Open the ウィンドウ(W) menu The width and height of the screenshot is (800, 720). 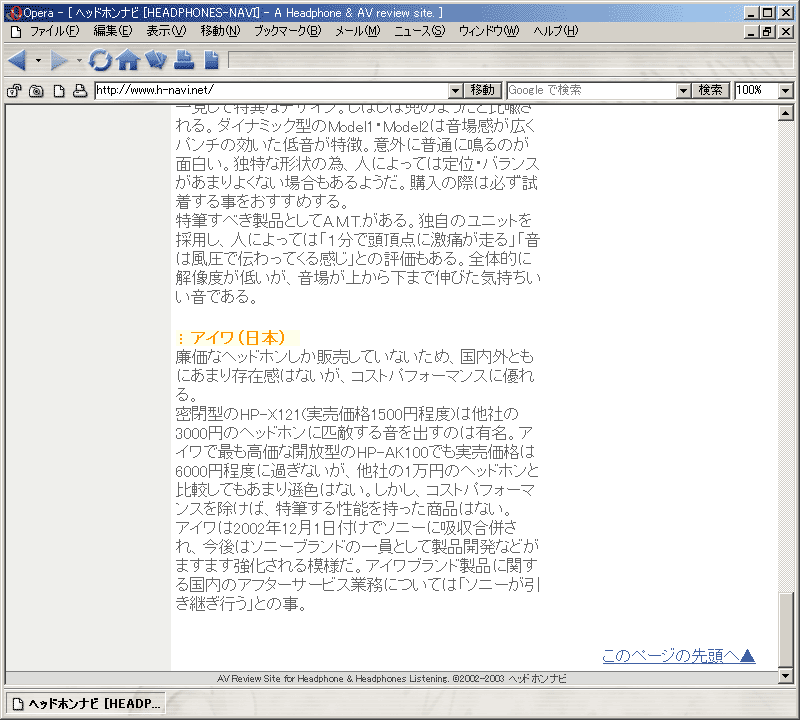(489, 31)
